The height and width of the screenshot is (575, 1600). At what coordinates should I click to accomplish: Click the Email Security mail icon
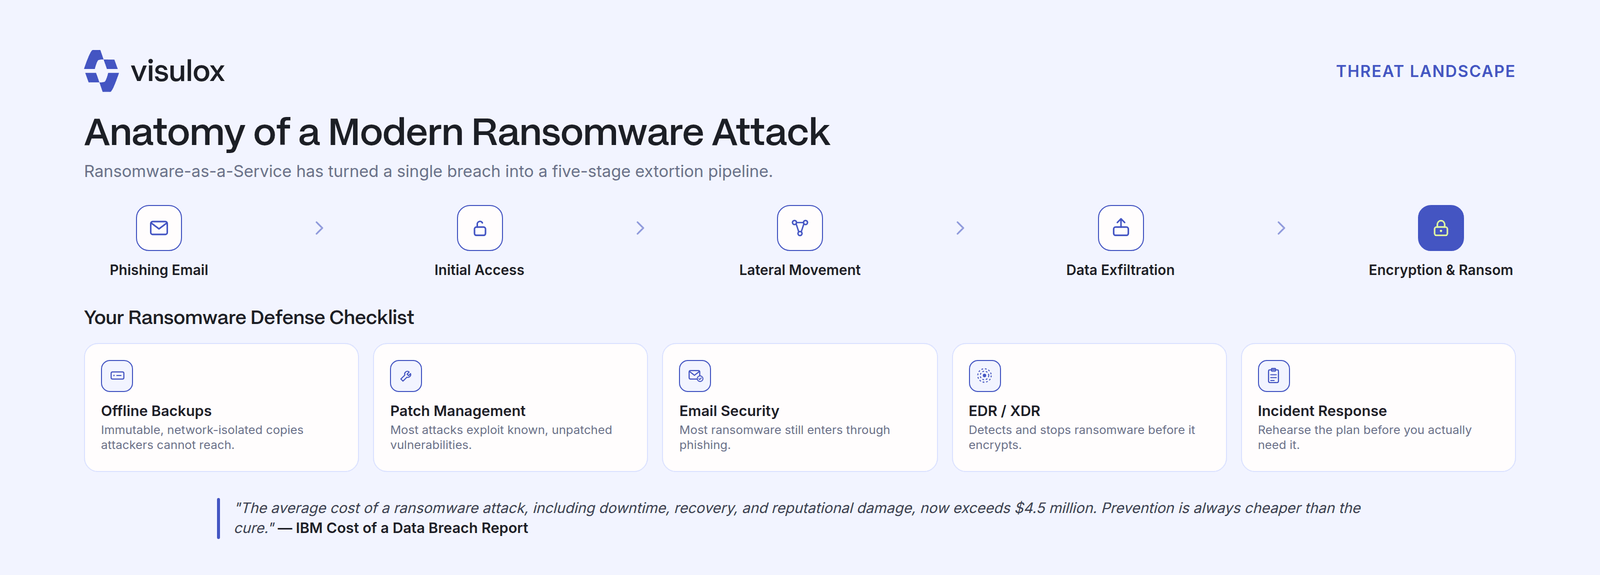pyautogui.click(x=695, y=376)
